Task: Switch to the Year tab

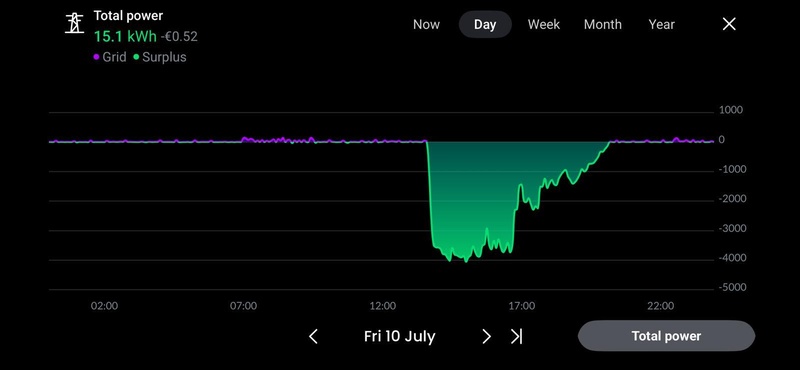Action: click(x=661, y=24)
